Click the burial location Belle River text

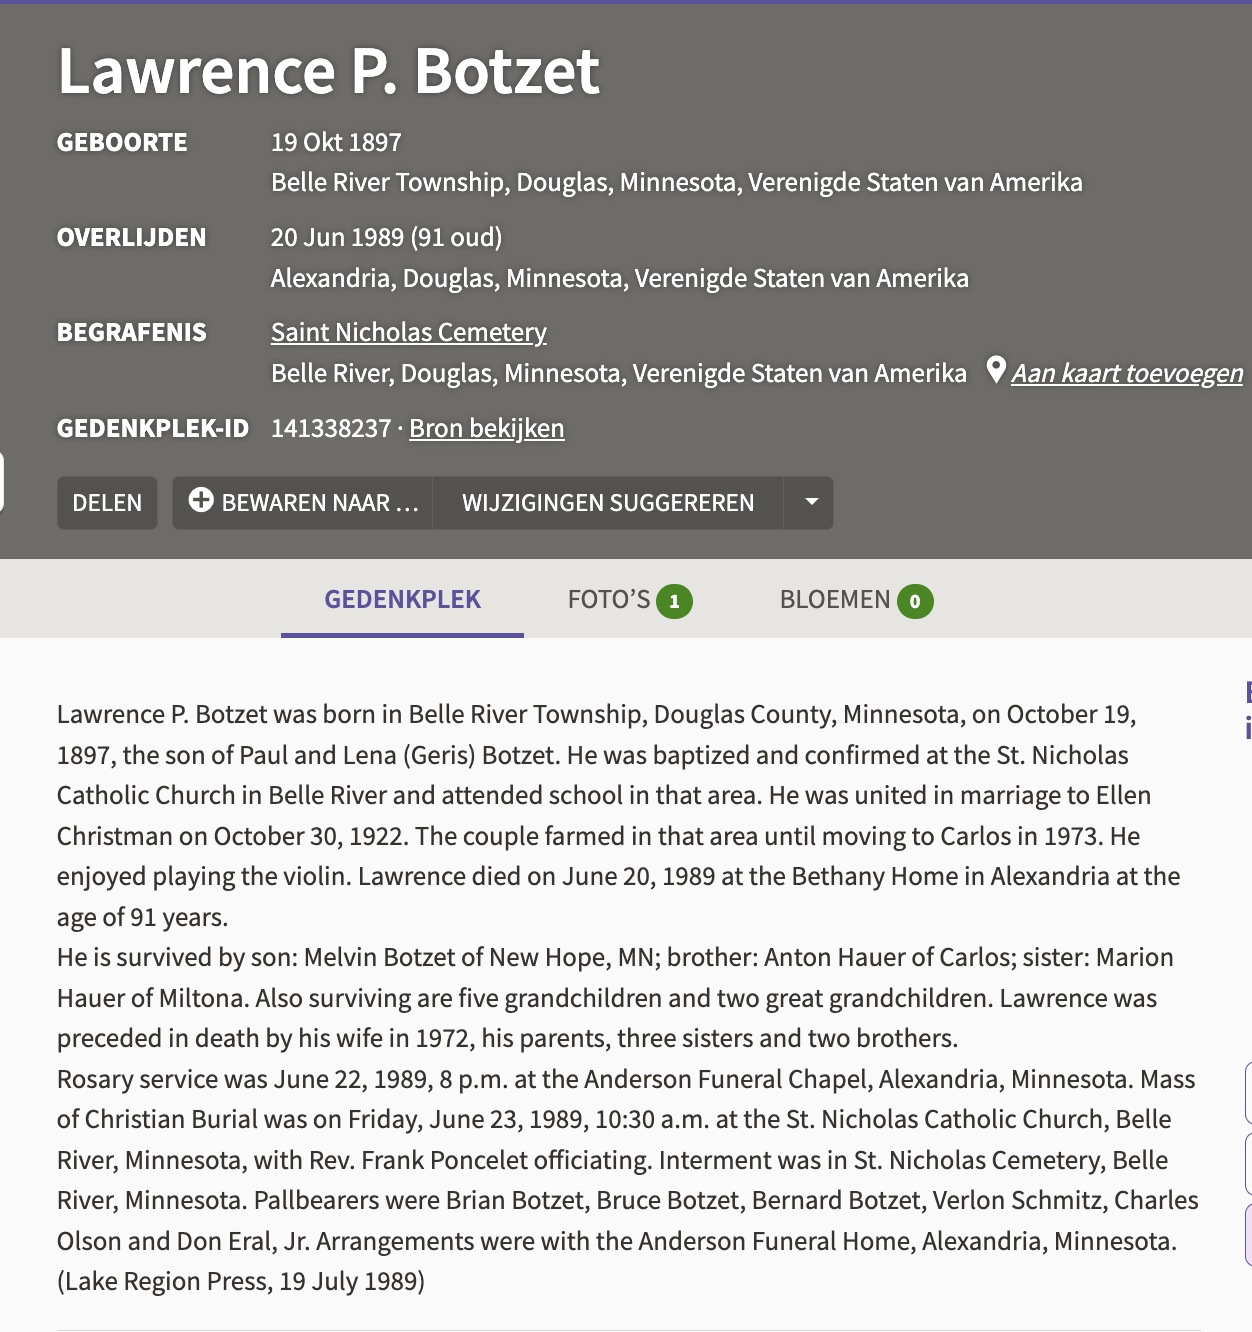click(618, 373)
